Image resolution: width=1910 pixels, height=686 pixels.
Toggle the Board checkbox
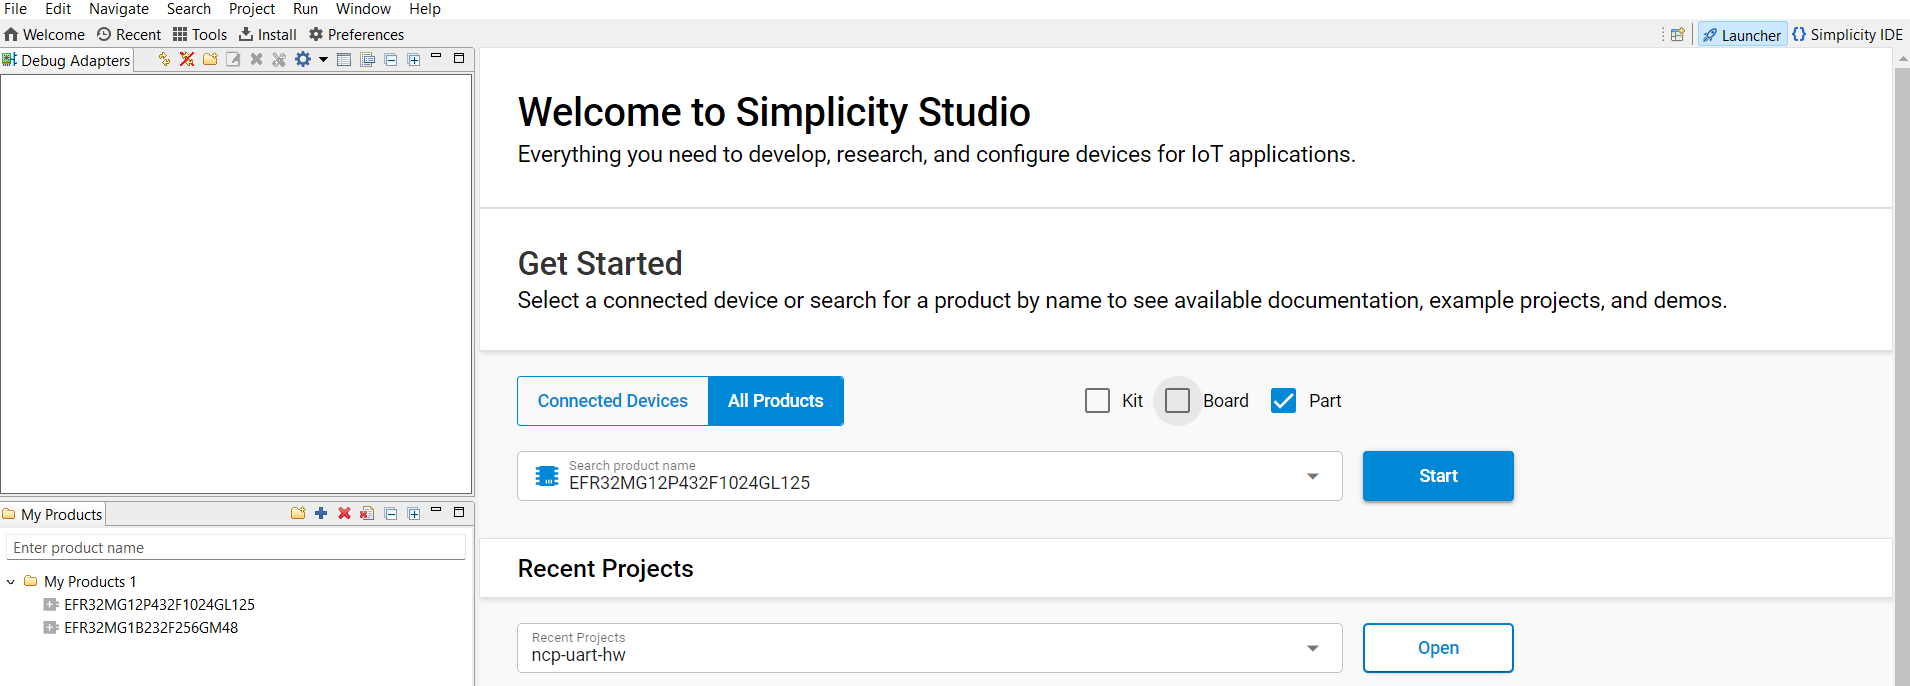1178,401
